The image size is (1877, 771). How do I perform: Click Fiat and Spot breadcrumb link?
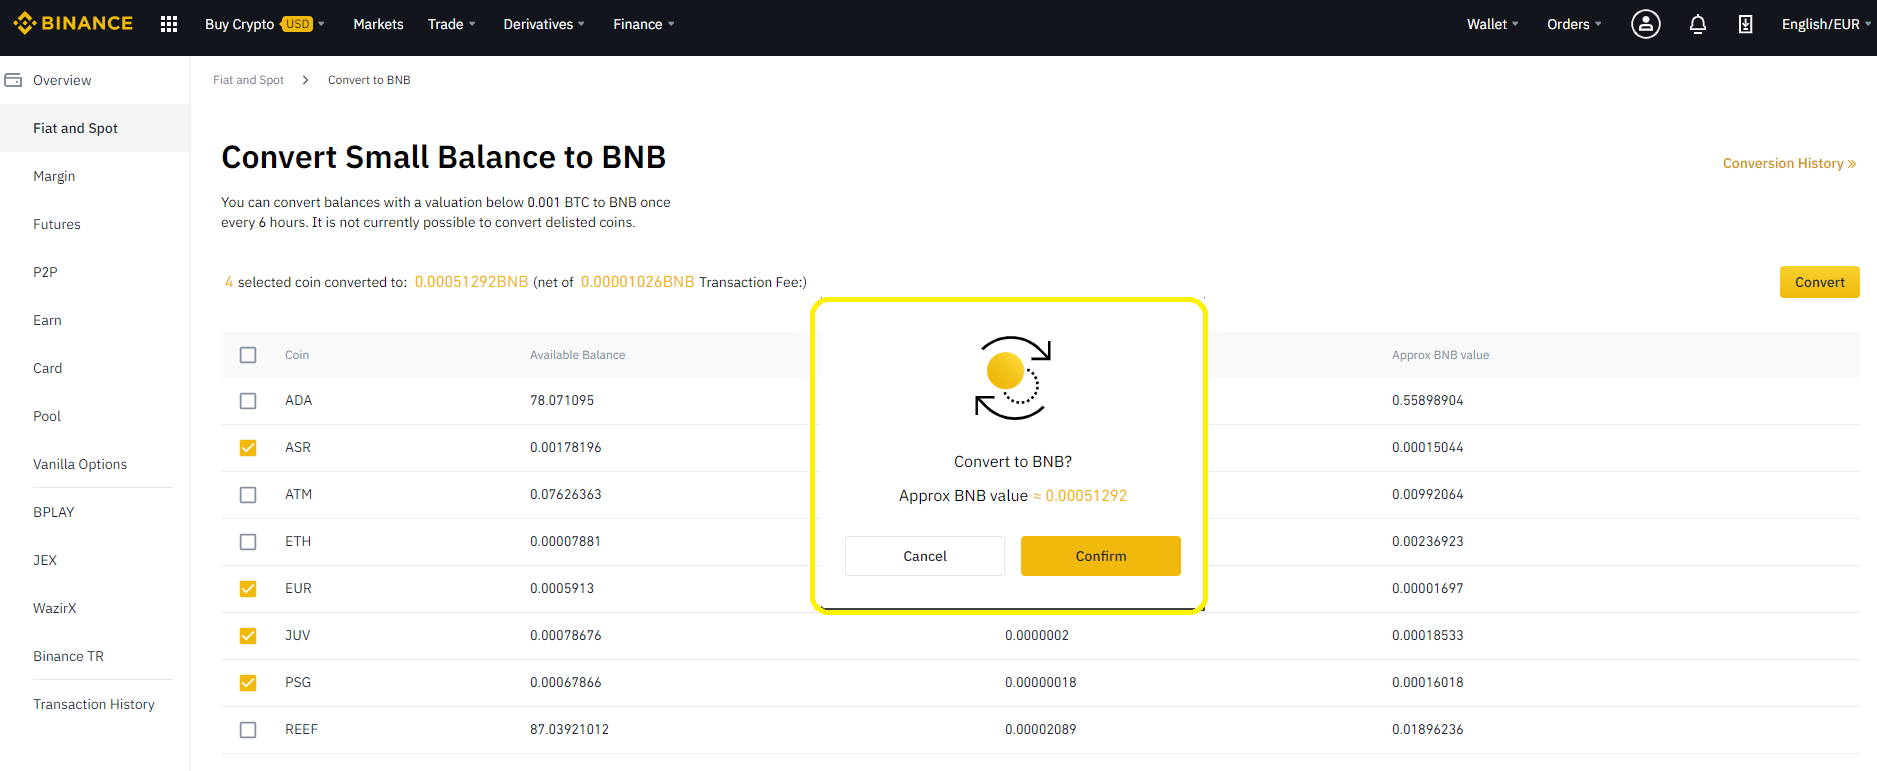[x=248, y=80]
